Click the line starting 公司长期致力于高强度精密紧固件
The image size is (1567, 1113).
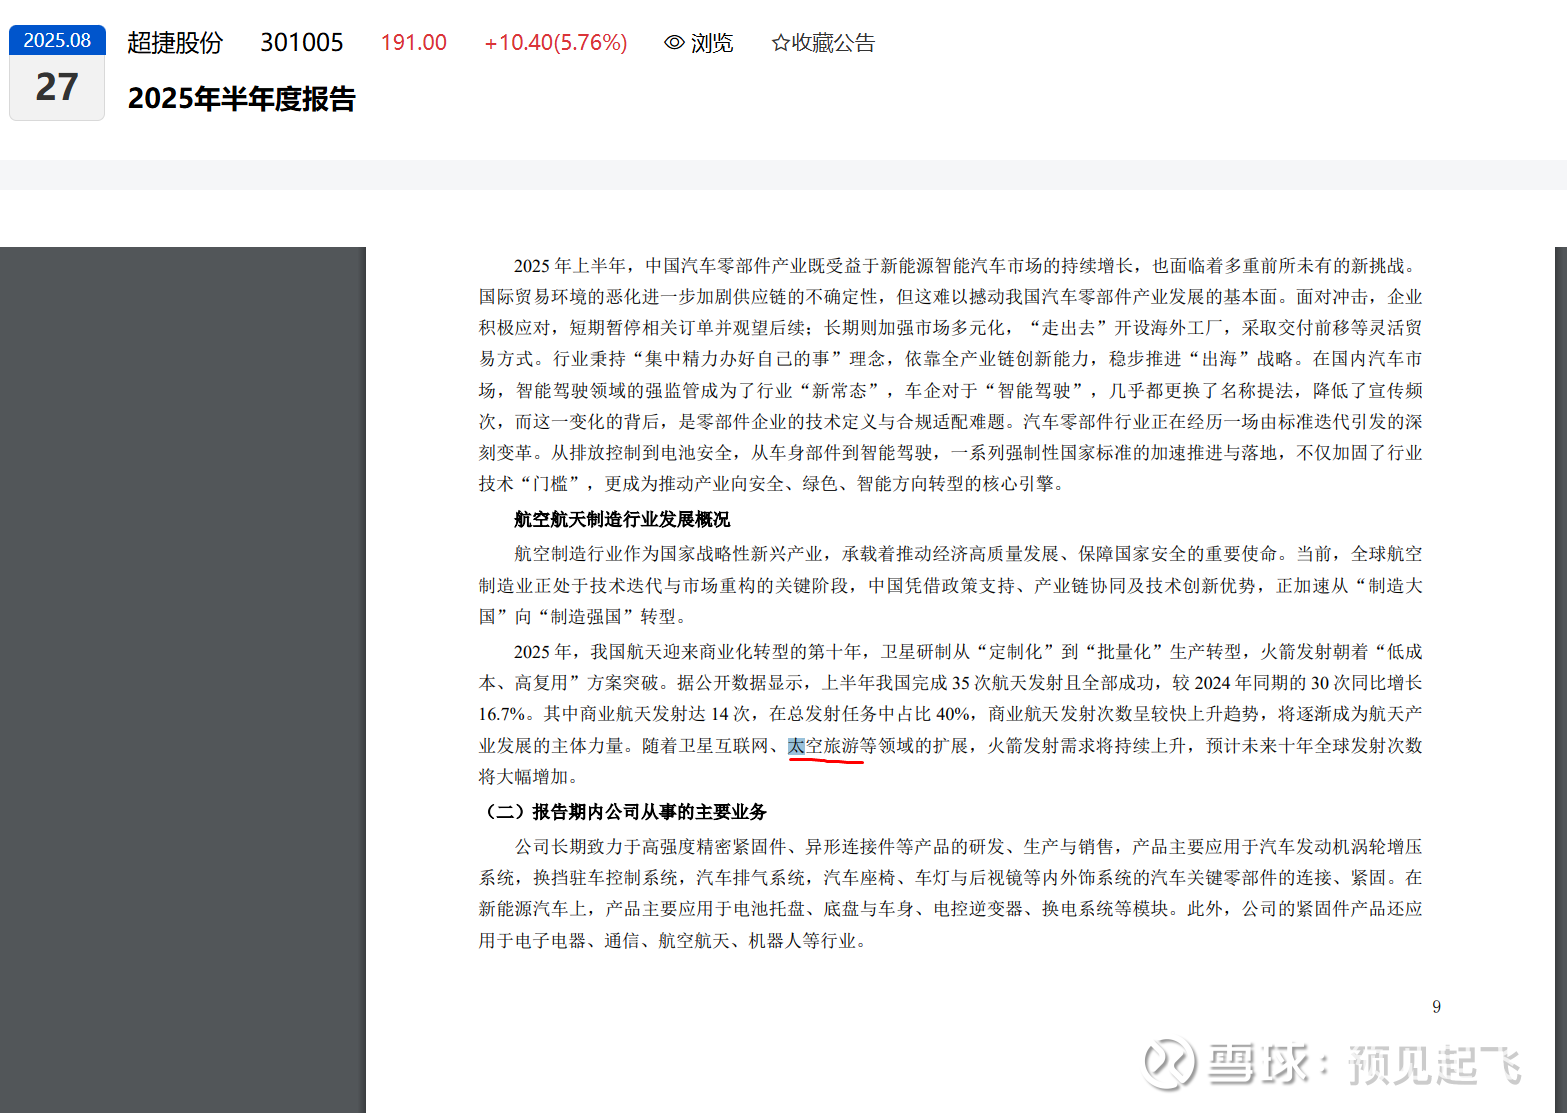(x=968, y=847)
